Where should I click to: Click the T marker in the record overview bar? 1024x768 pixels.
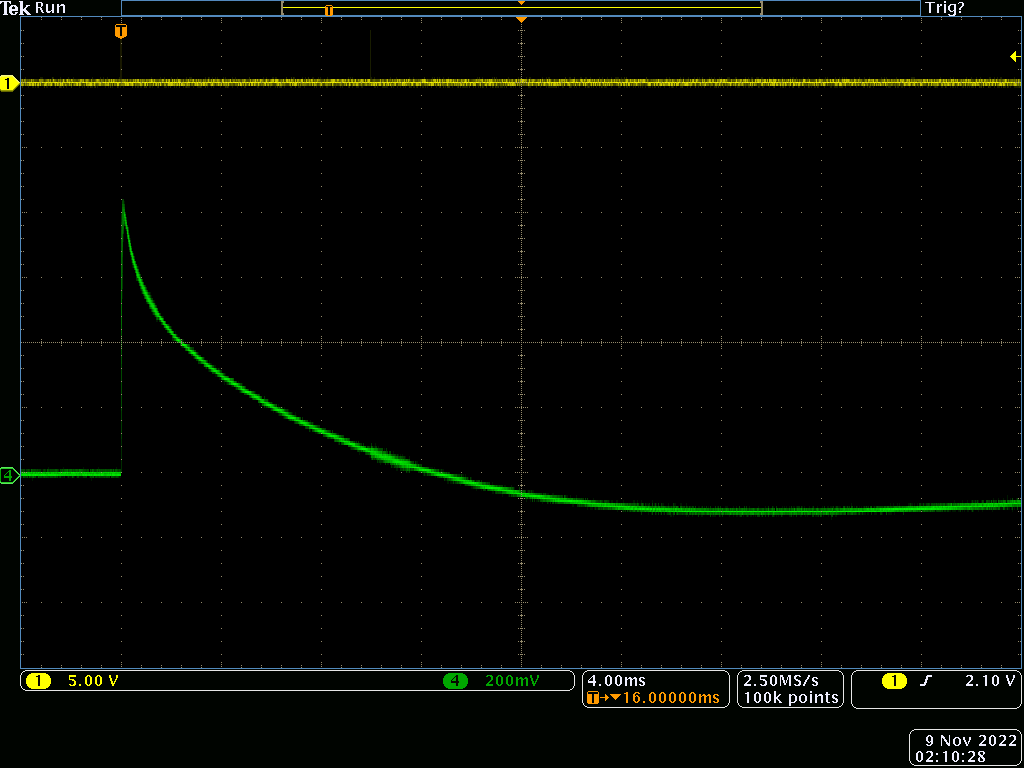click(328, 10)
